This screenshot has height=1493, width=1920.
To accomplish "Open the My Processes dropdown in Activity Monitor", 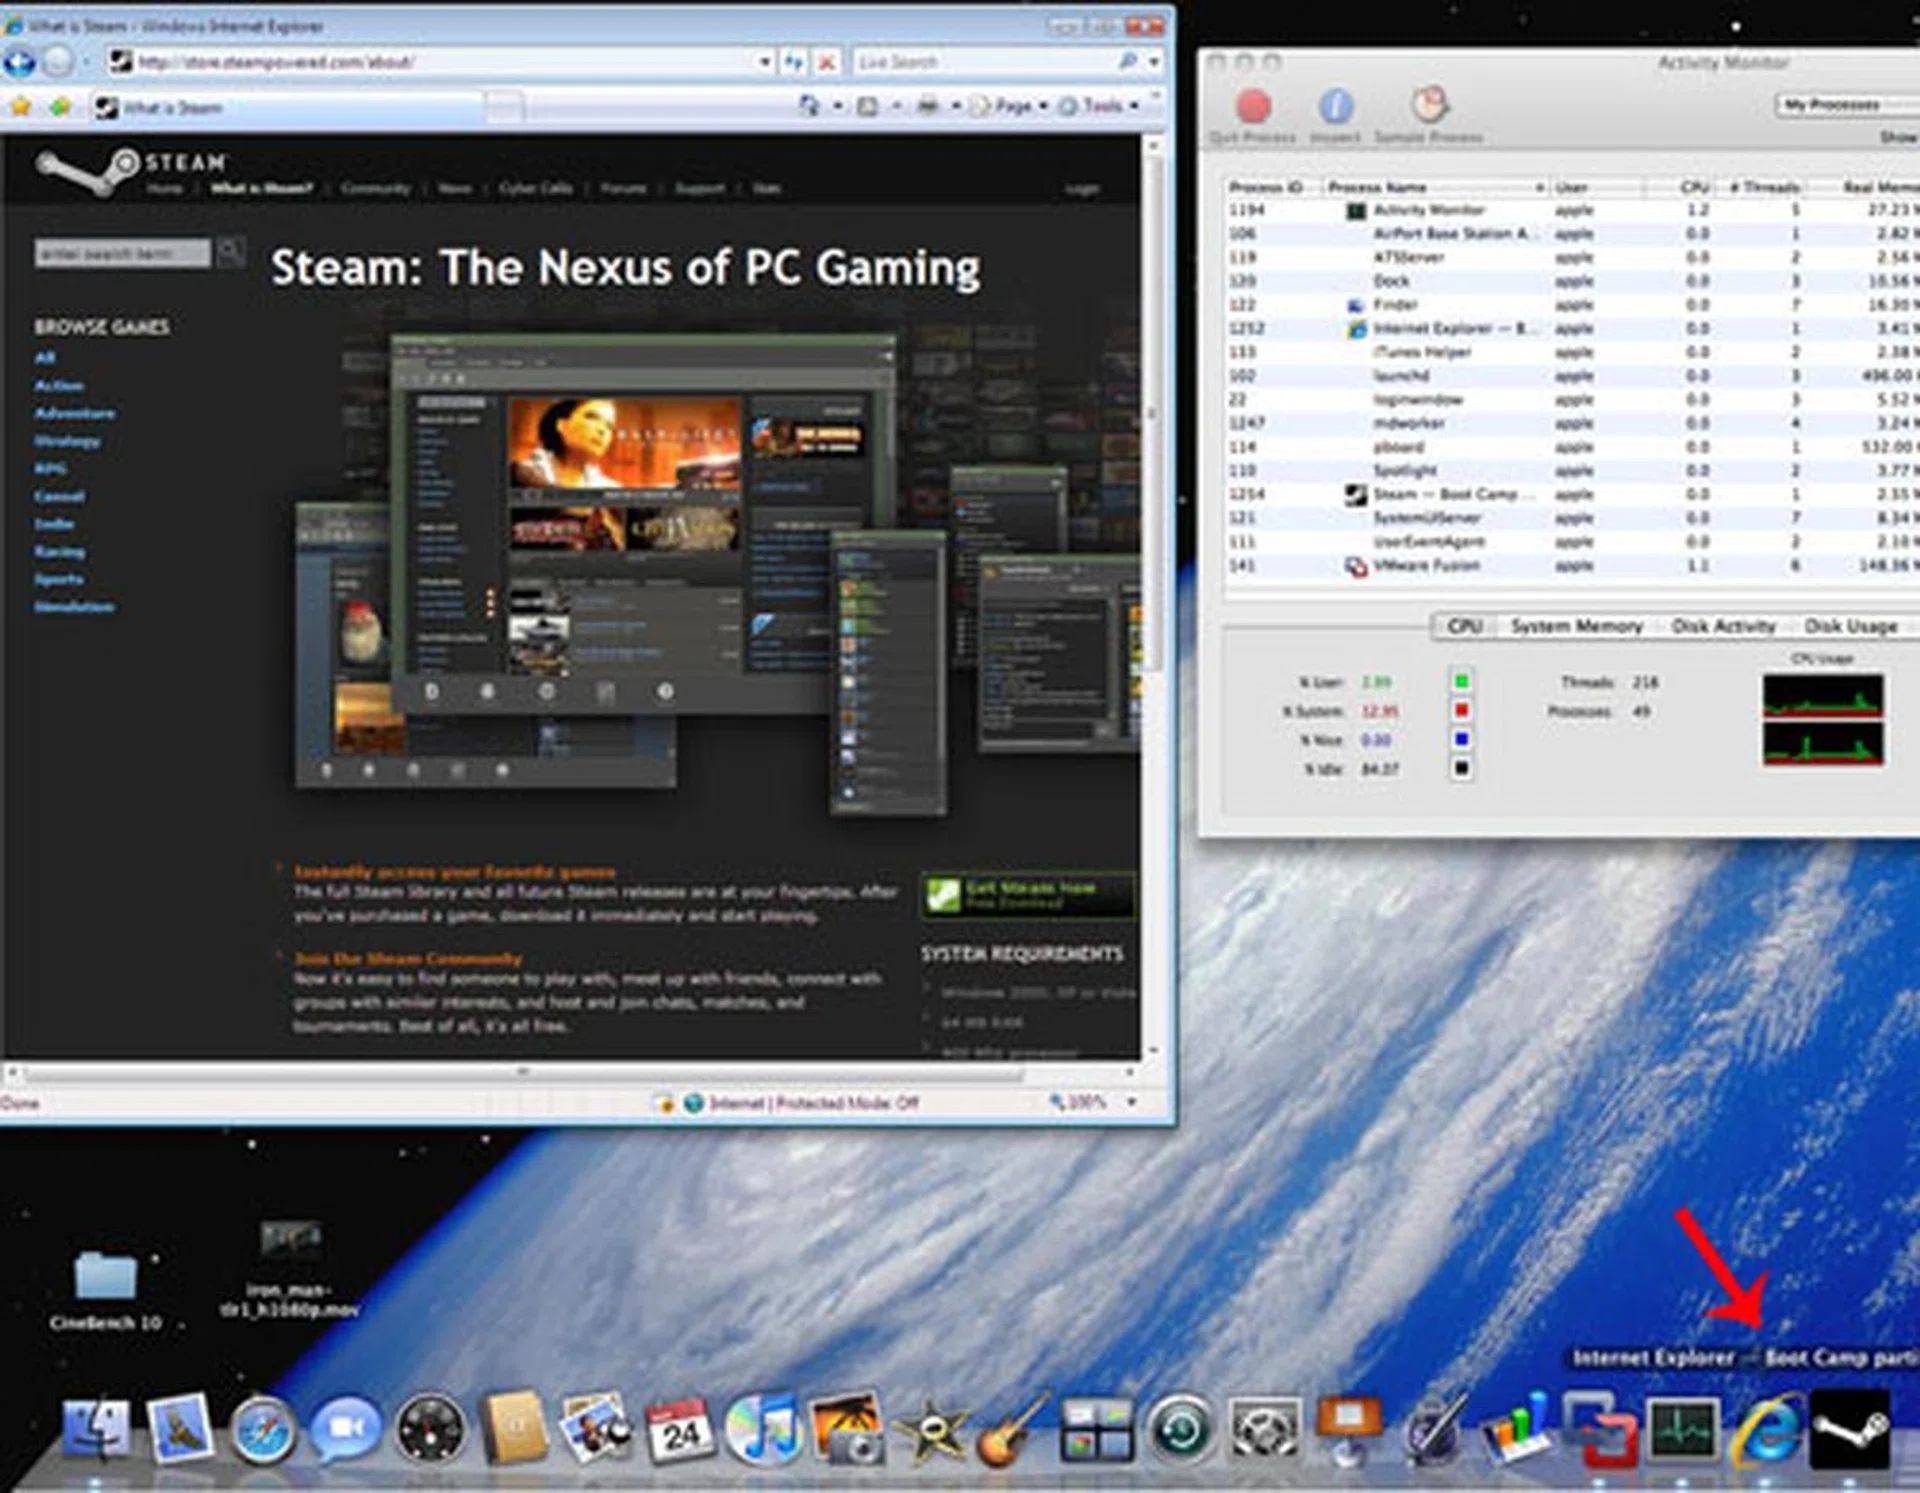I will pos(1843,105).
